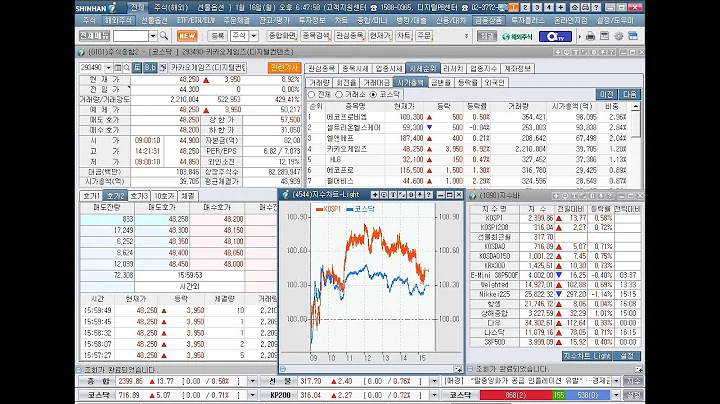Screen dimensions: 720x404
Task: Switch to the 체결 tab
Action: (x=187, y=196)
